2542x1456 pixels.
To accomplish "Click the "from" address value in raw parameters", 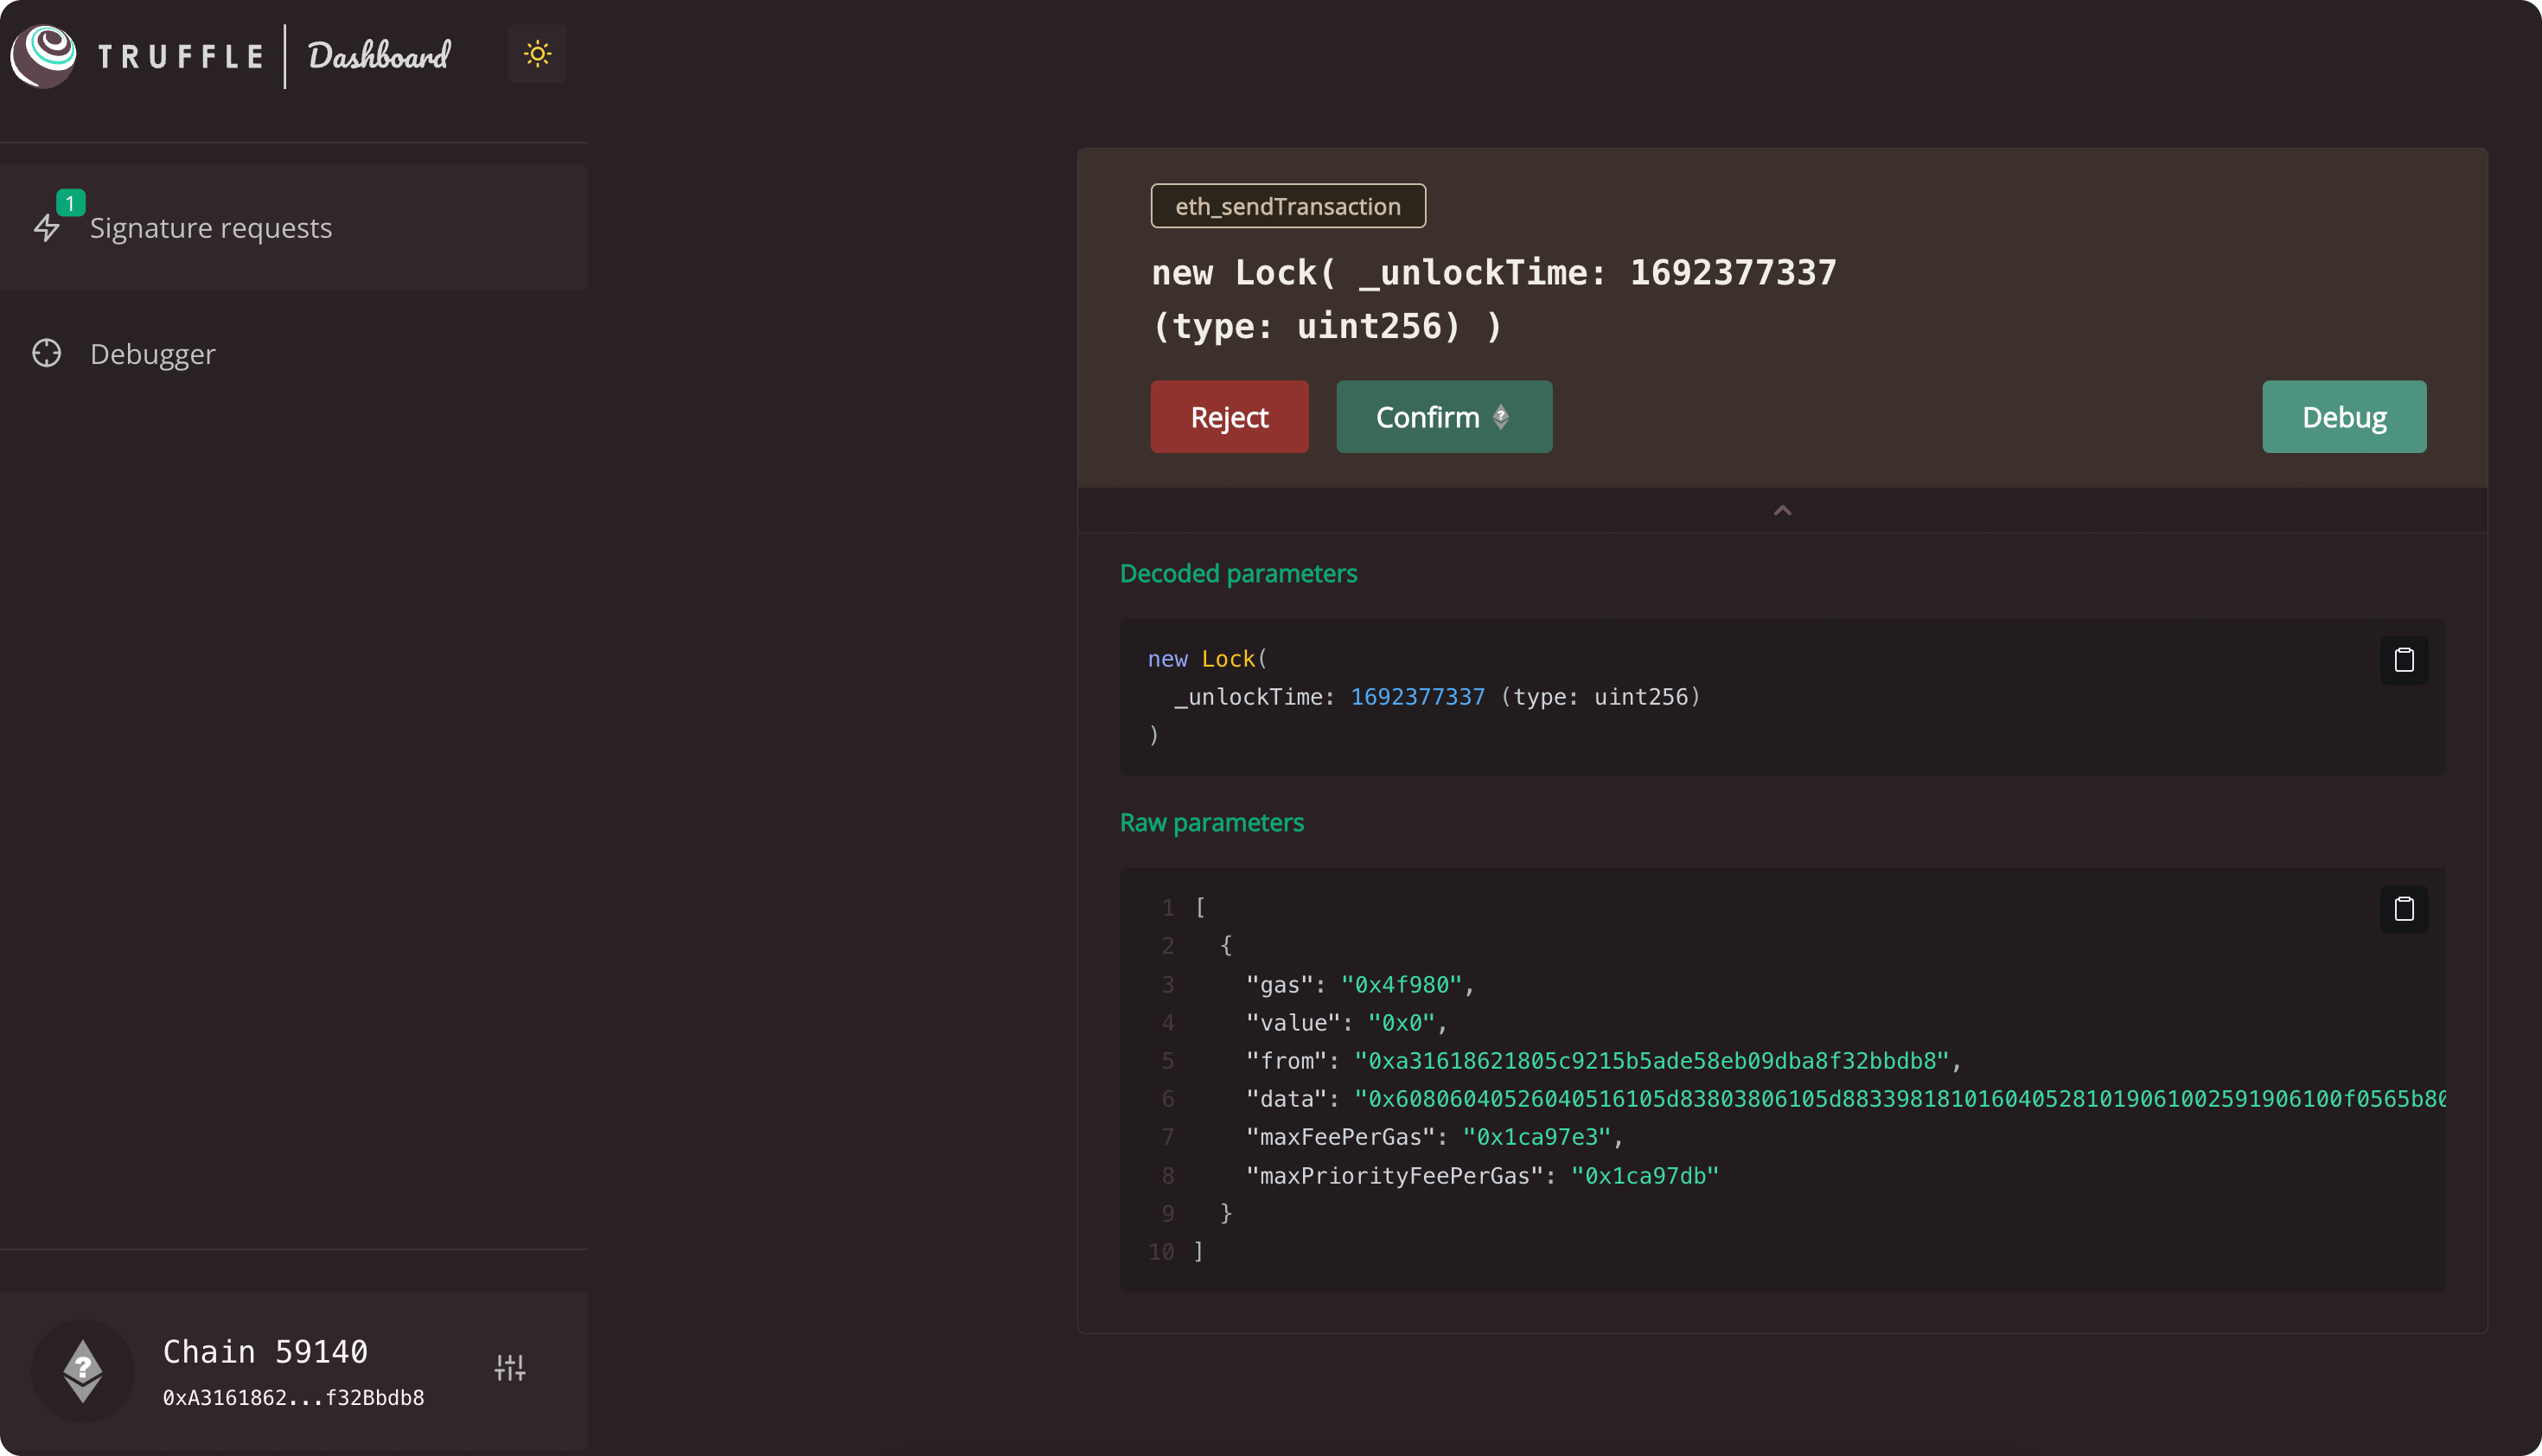I will (x=1651, y=1061).
